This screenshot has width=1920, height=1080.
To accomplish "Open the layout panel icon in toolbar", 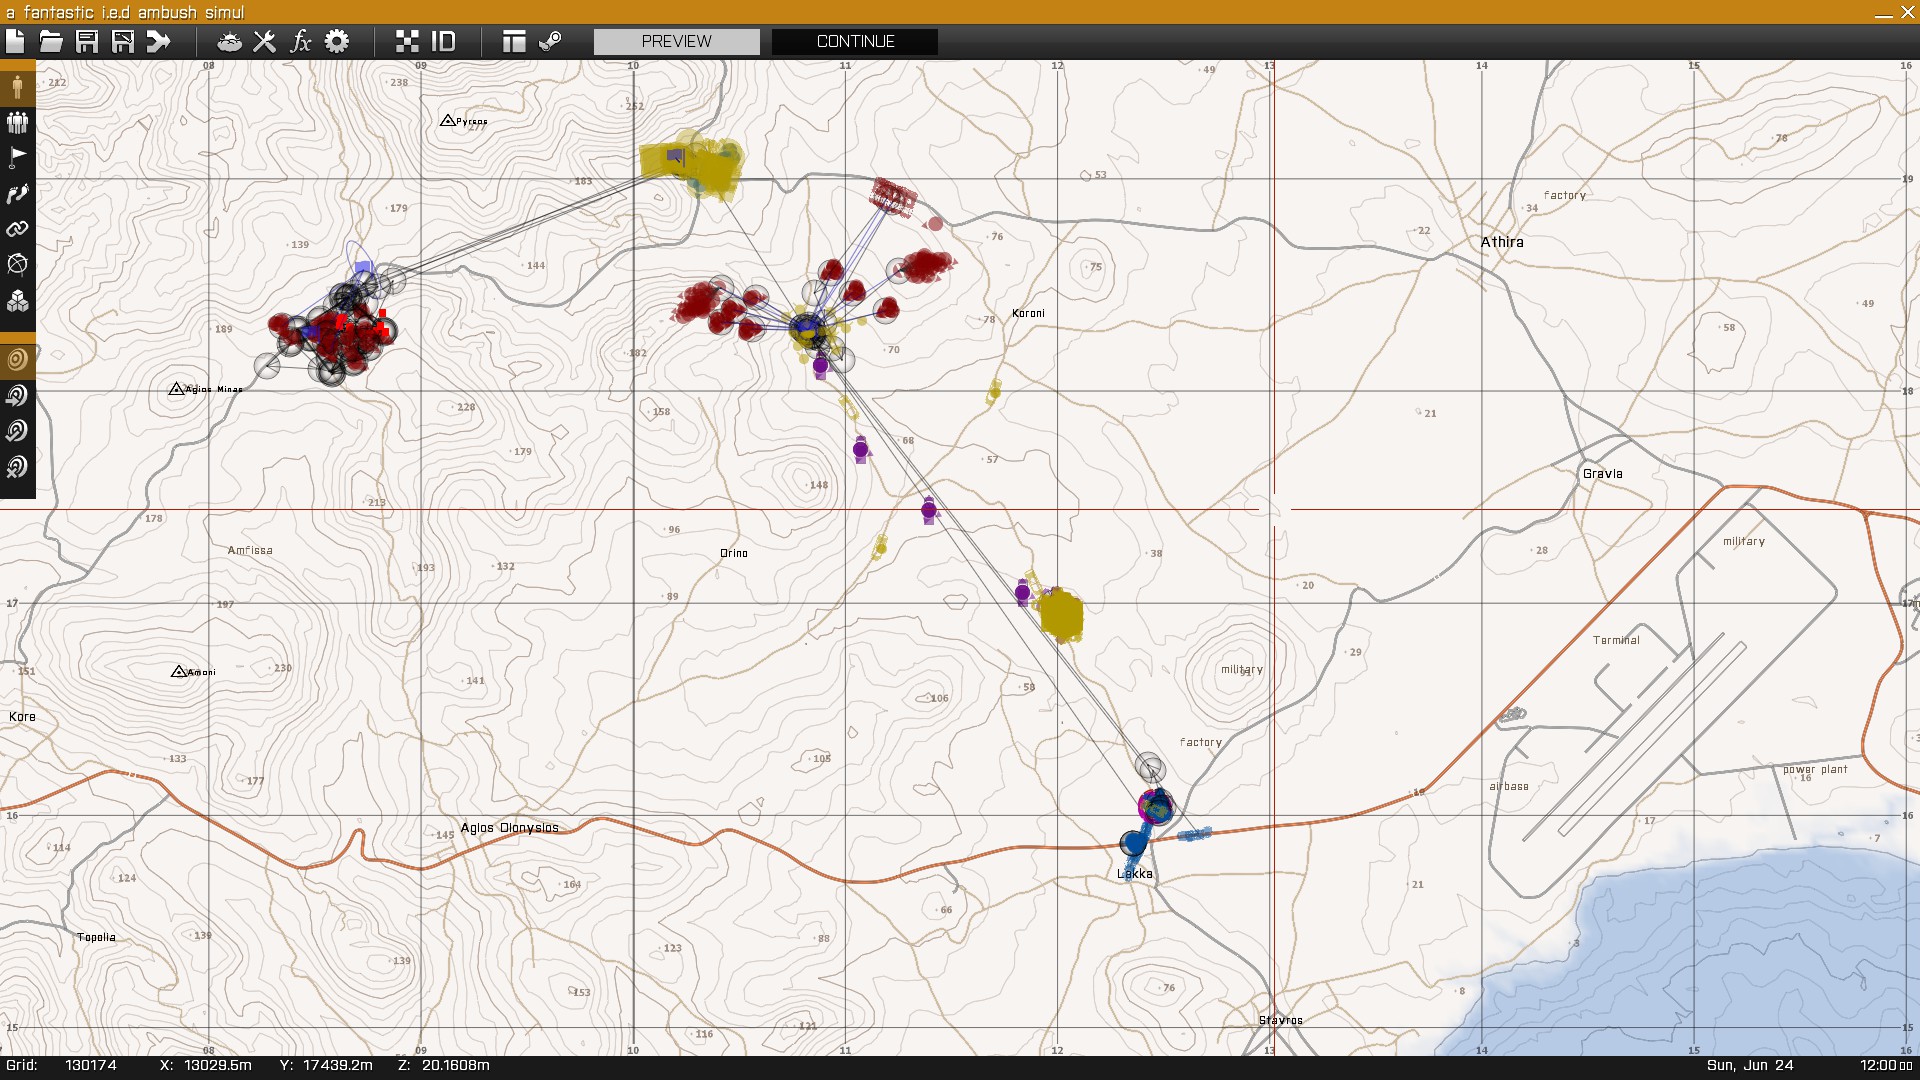I will [x=514, y=41].
